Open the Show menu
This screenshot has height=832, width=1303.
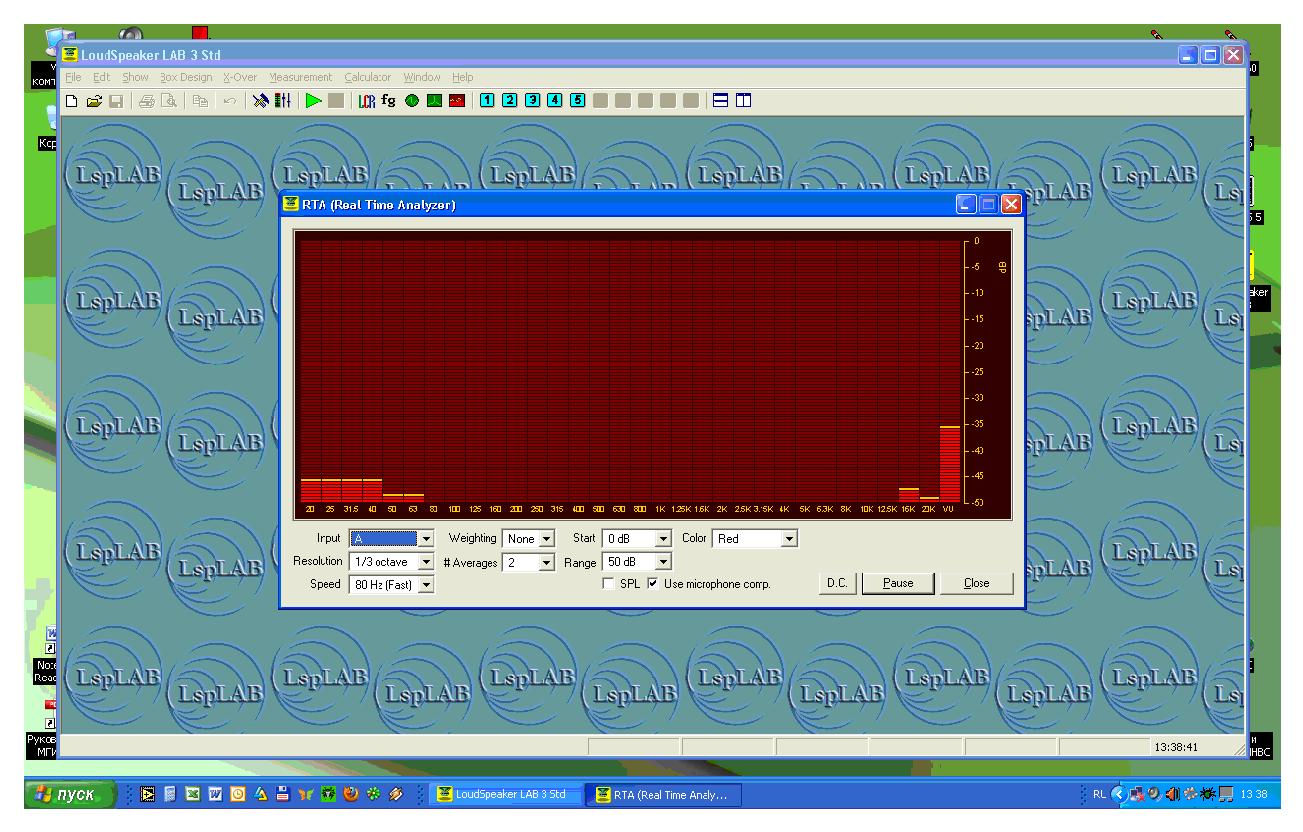click(x=135, y=77)
